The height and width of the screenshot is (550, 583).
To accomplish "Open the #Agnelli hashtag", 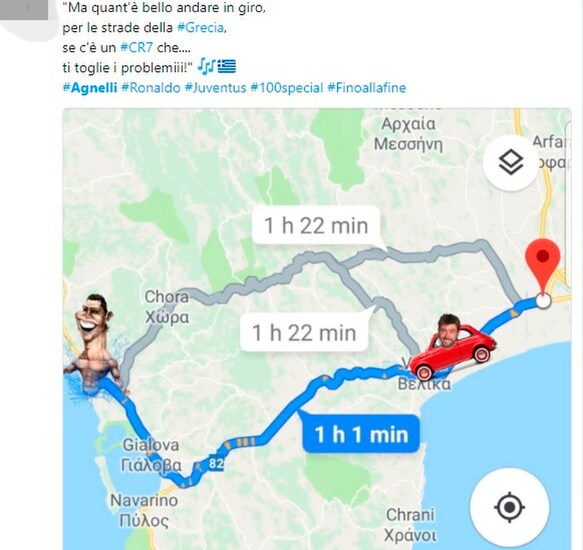I will point(90,88).
